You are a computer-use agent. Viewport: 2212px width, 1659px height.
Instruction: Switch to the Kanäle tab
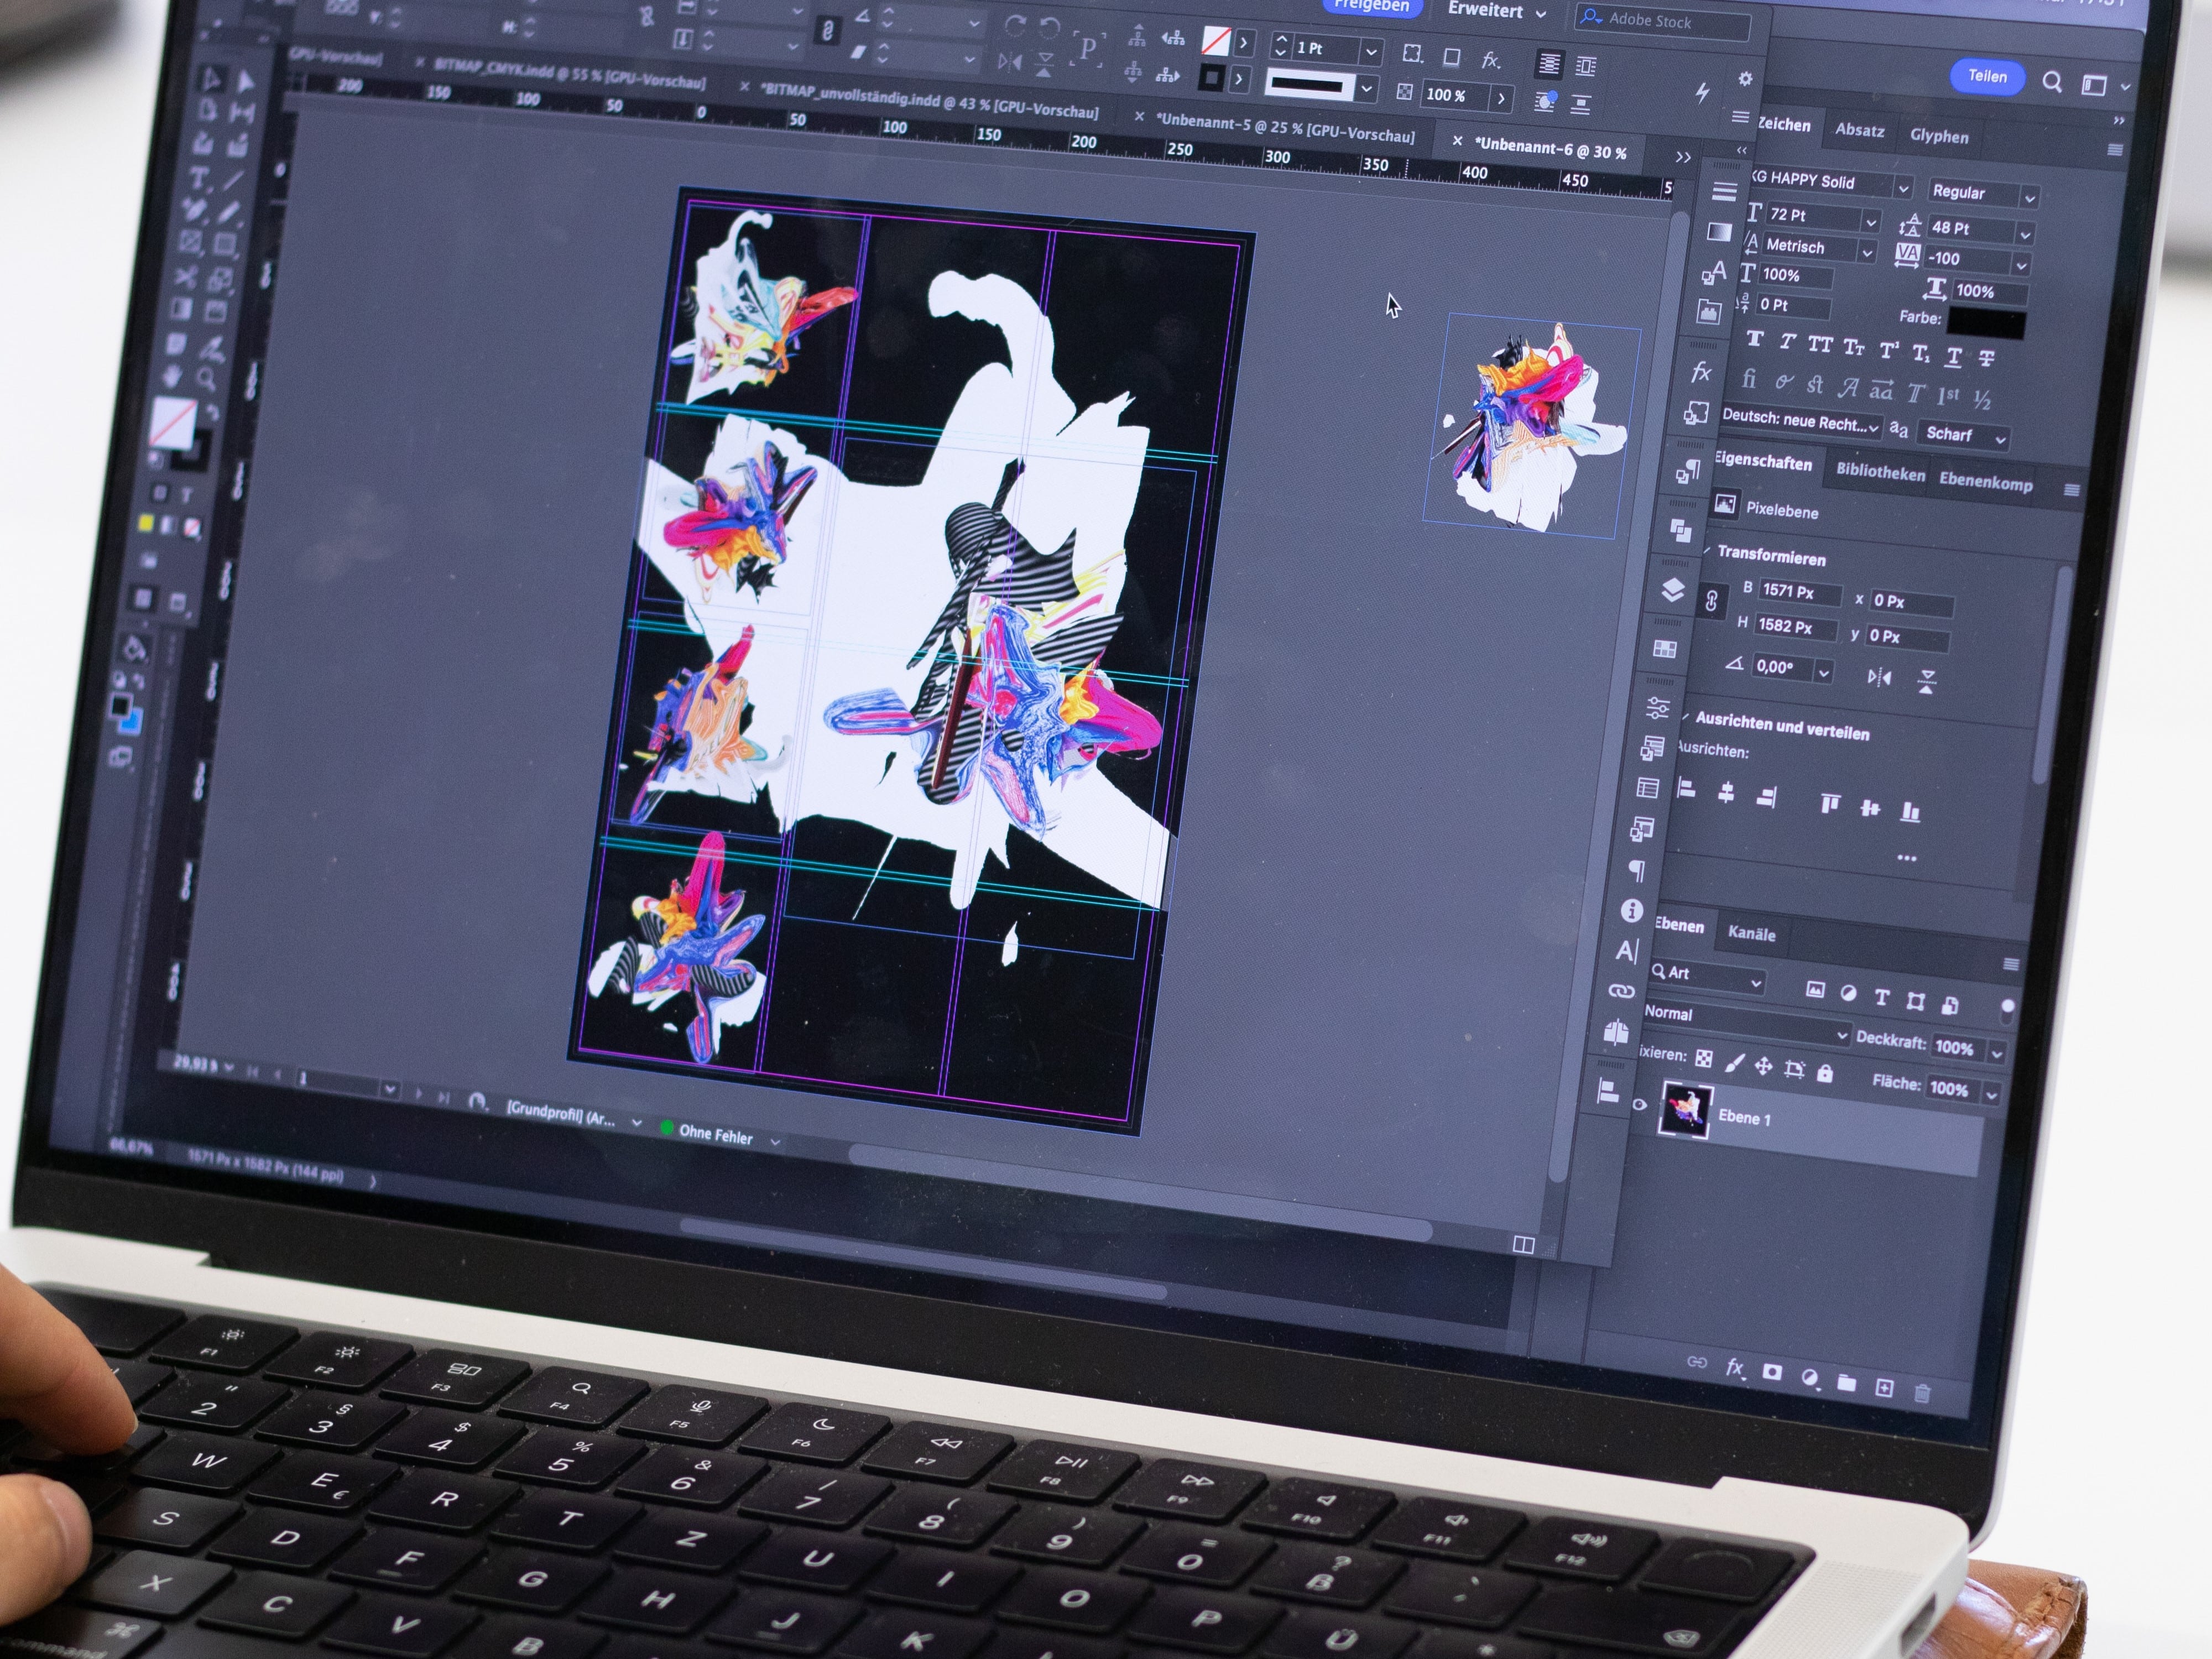(x=1751, y=933)
